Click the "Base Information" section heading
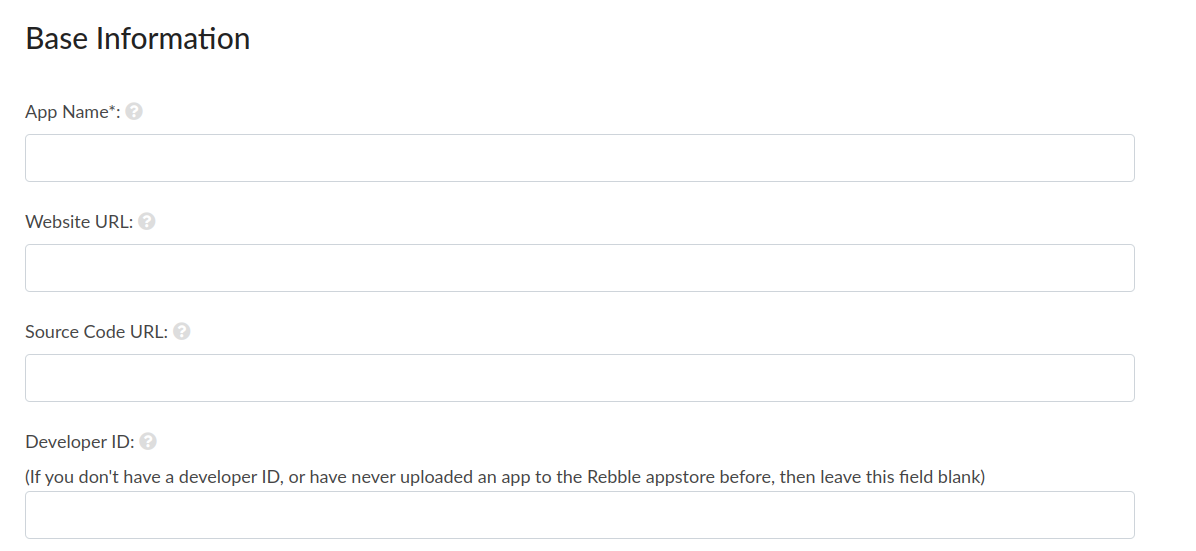 [x=138, y=38]
